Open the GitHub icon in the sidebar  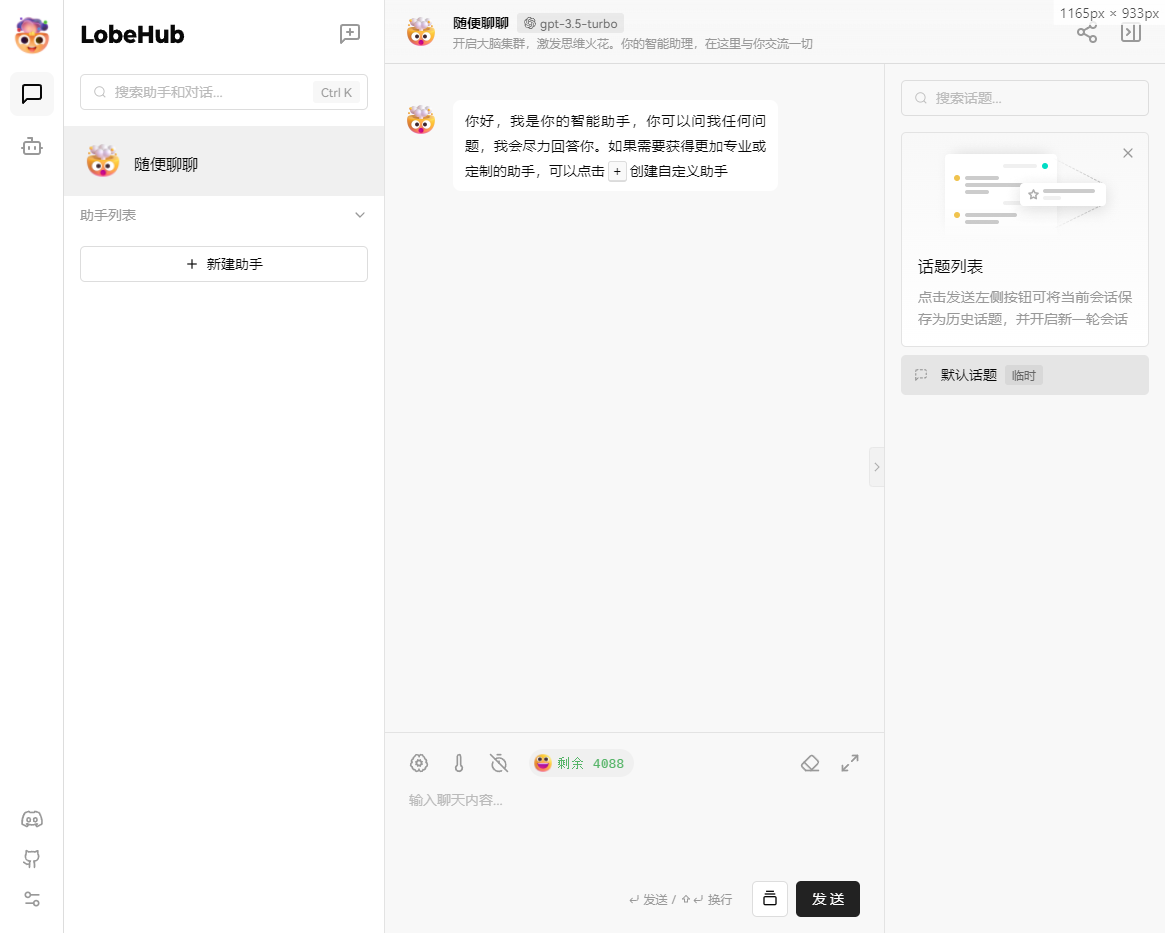32,859
